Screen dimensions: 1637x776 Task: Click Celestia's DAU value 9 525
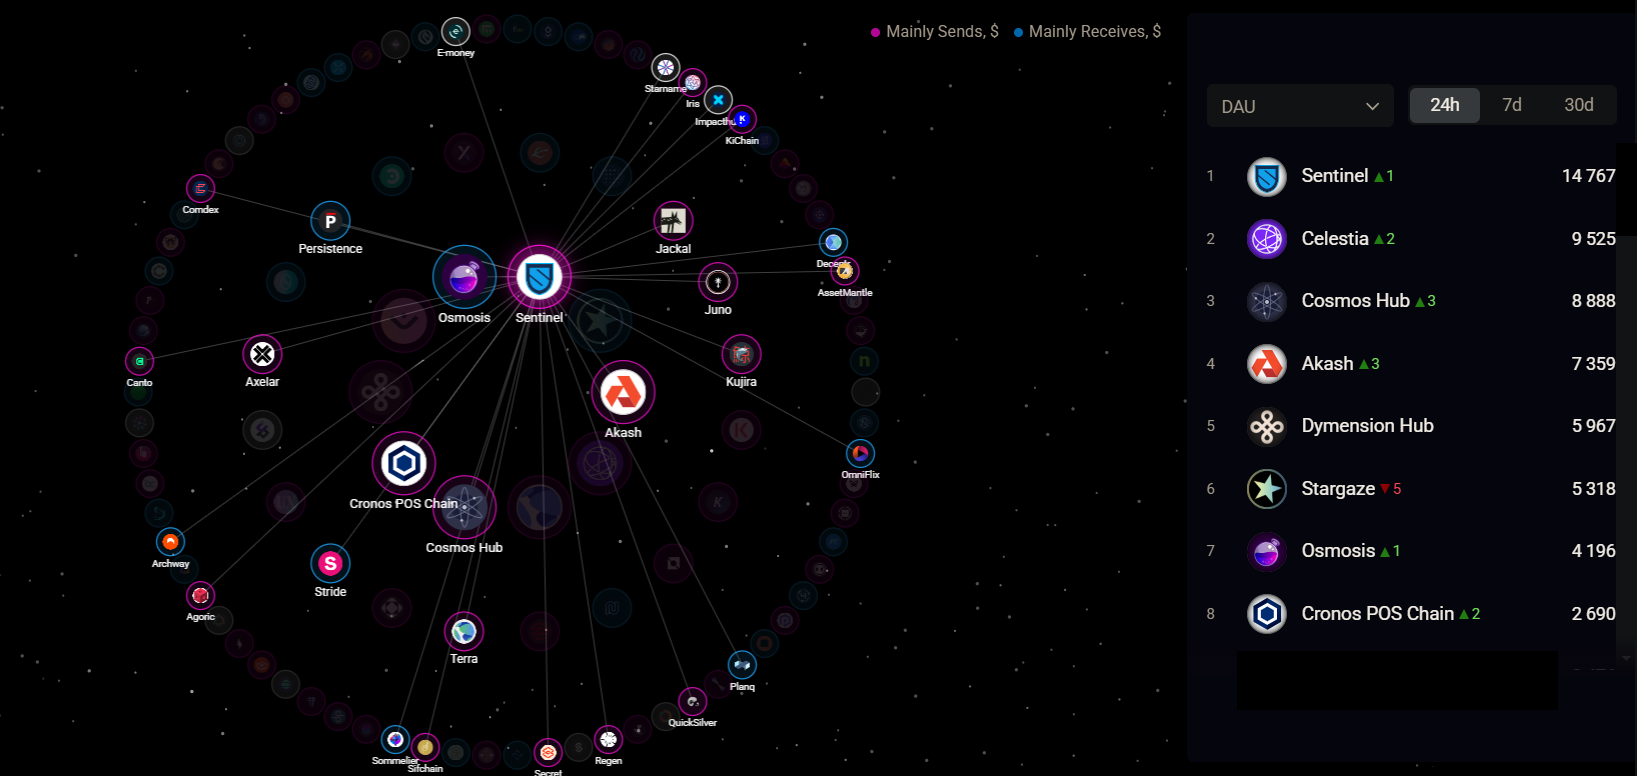(1593, 239)
